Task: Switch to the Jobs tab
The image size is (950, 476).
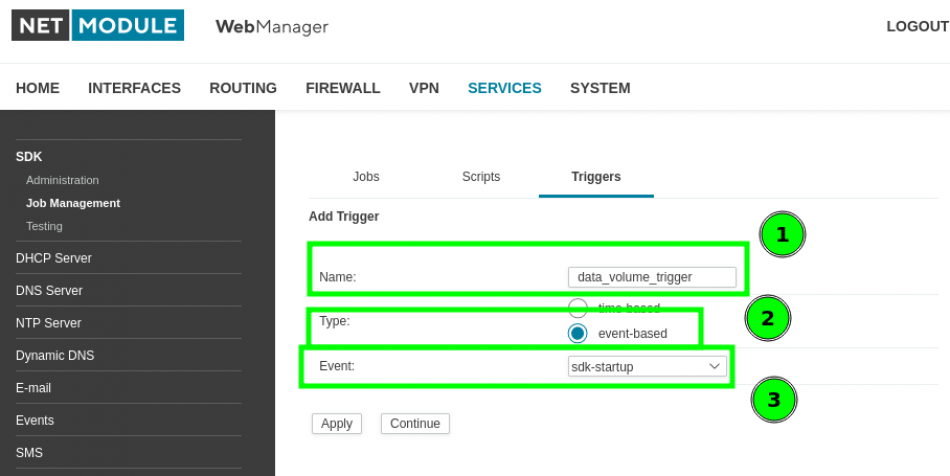Action: 366,177
